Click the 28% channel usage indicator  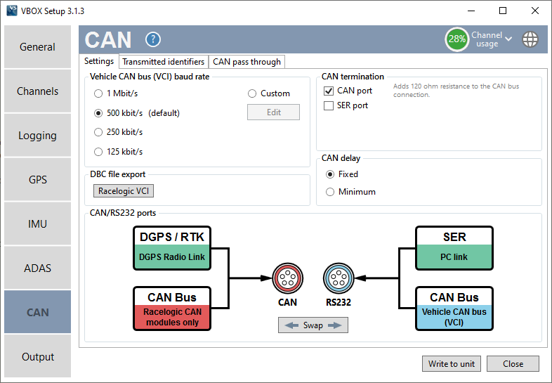click(x=457, y=39)
